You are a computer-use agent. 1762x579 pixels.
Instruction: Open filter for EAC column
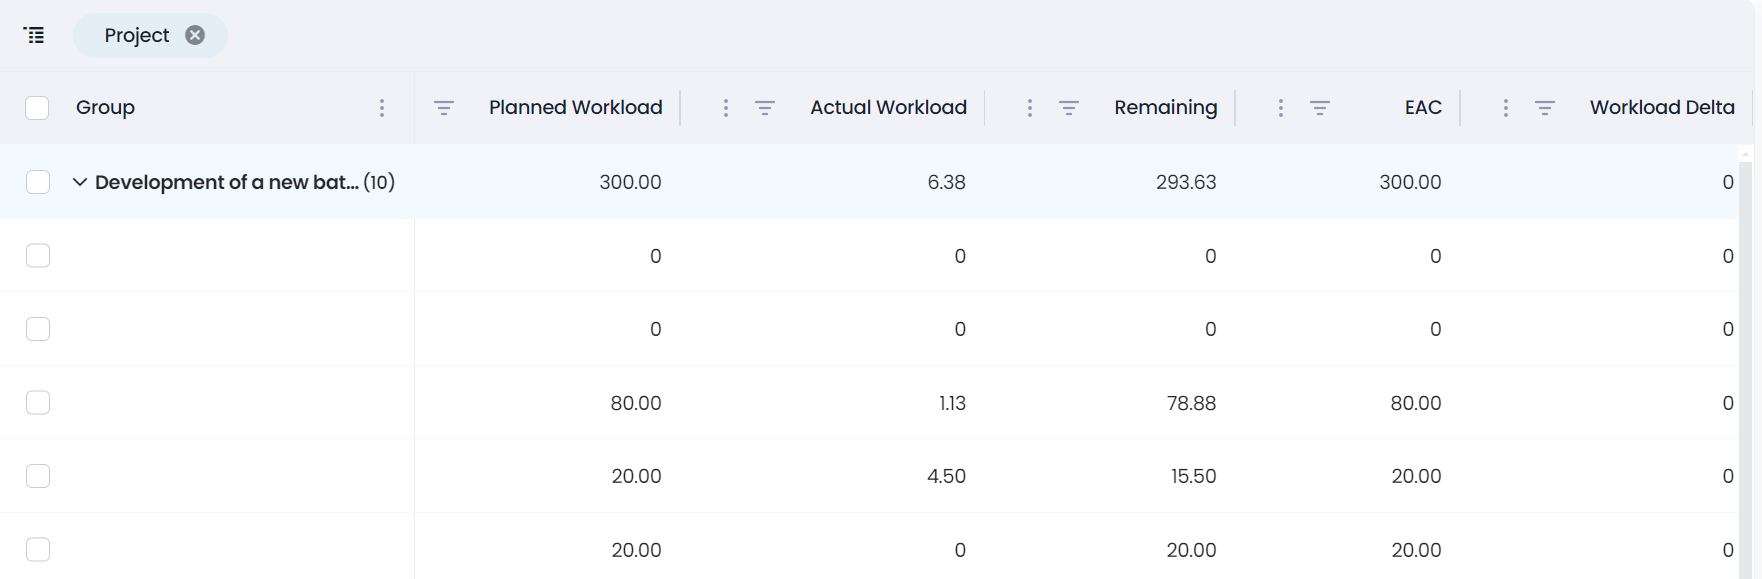point(1320,108)
